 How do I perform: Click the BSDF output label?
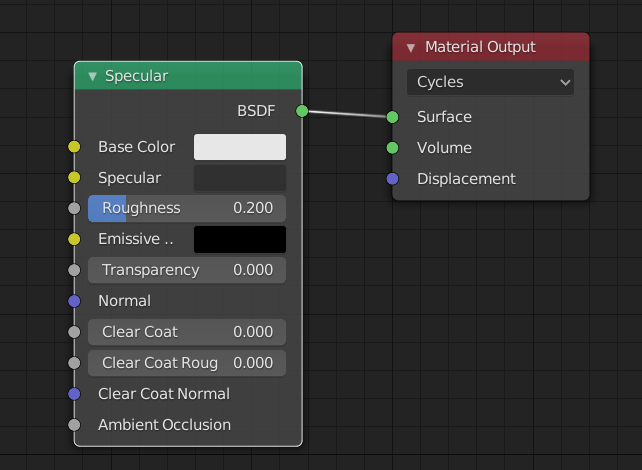[x=256, y=111]
